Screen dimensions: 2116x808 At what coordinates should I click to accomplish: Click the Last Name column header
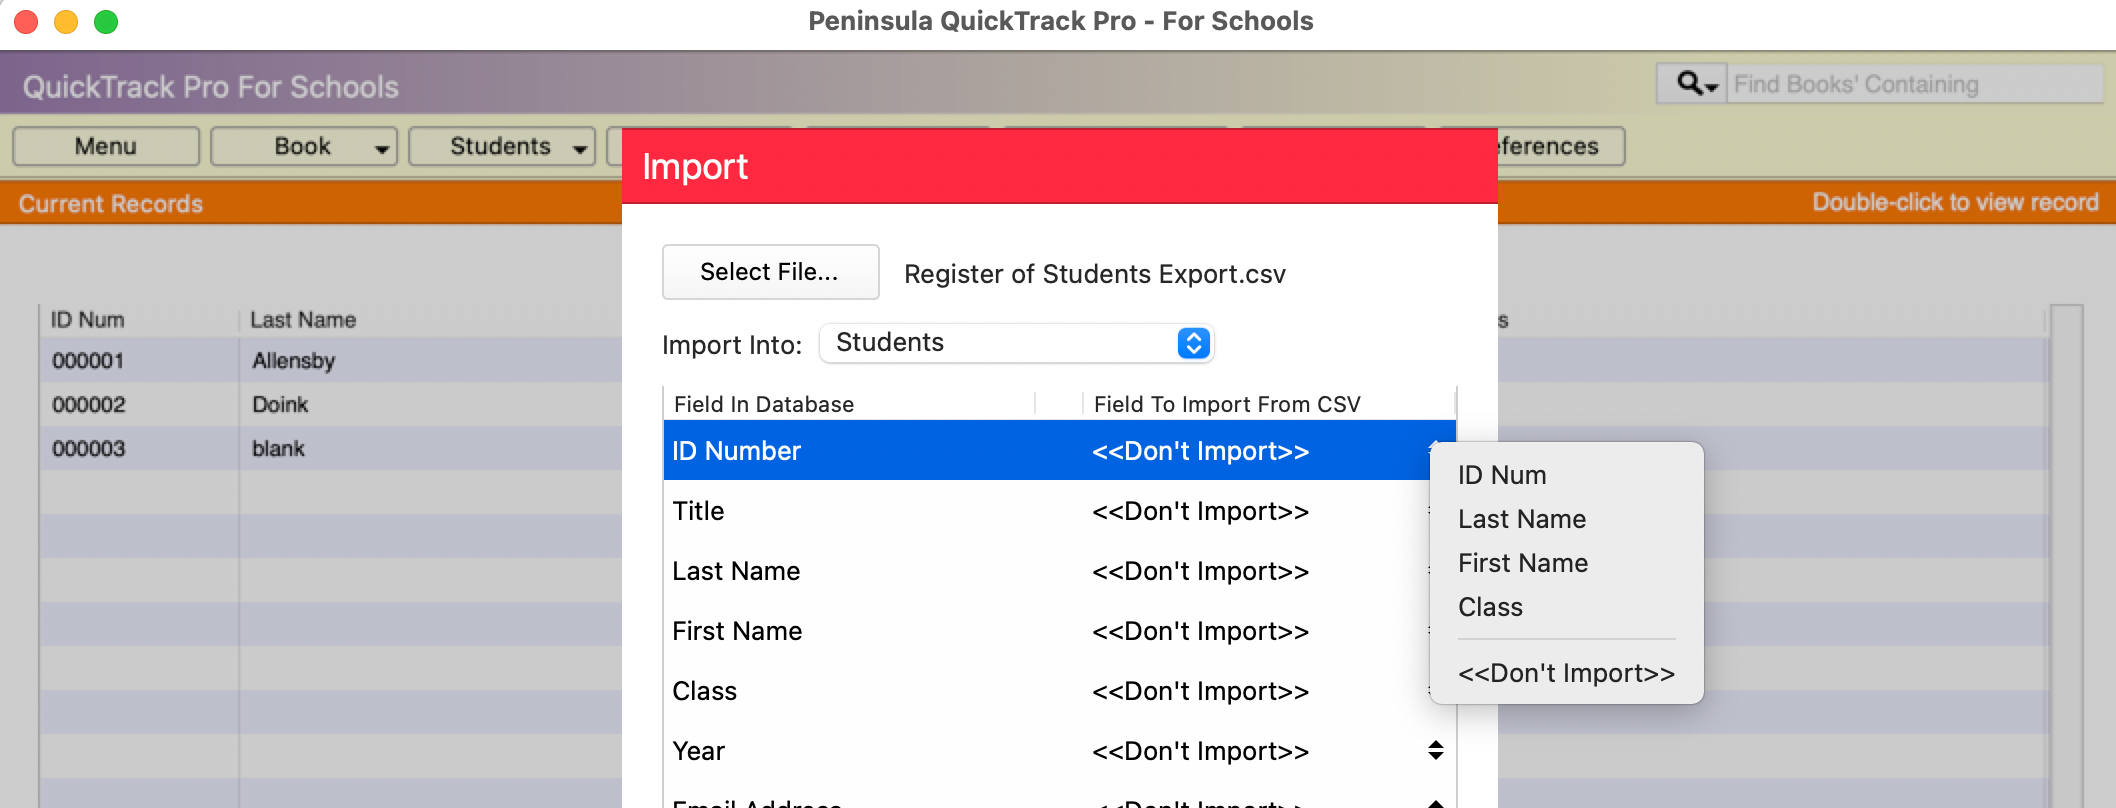[303, 320]
